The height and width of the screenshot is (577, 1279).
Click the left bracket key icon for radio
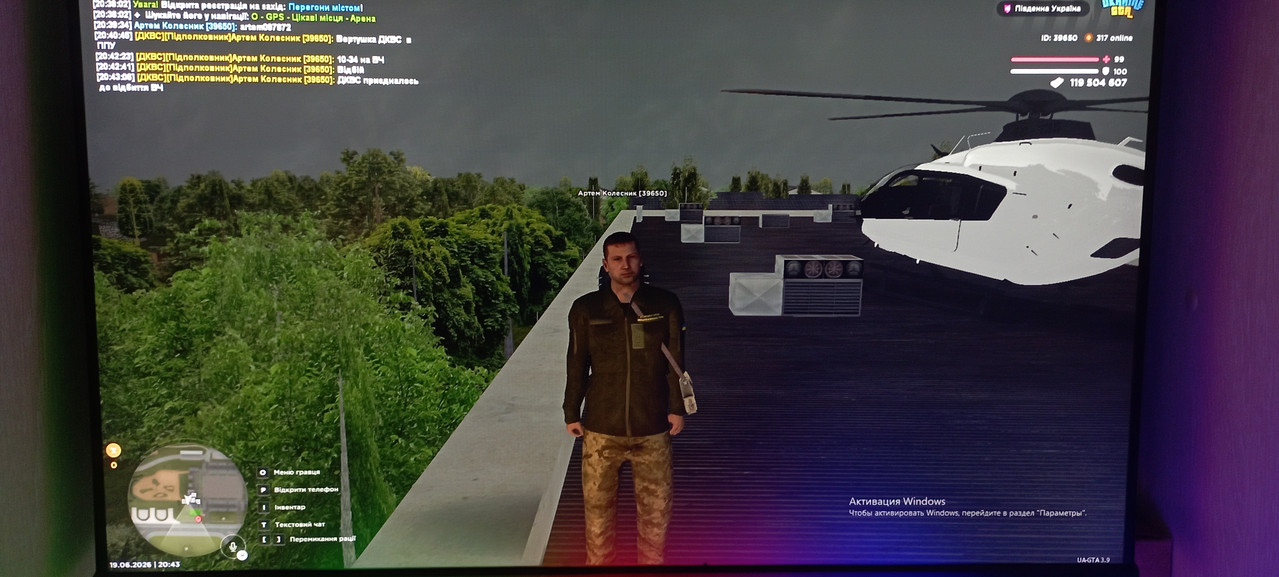pos(264,539)
